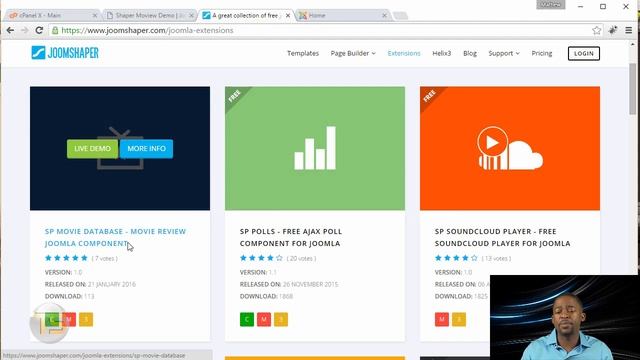Reload the JoomShaper page

click(x=39, y=30)
